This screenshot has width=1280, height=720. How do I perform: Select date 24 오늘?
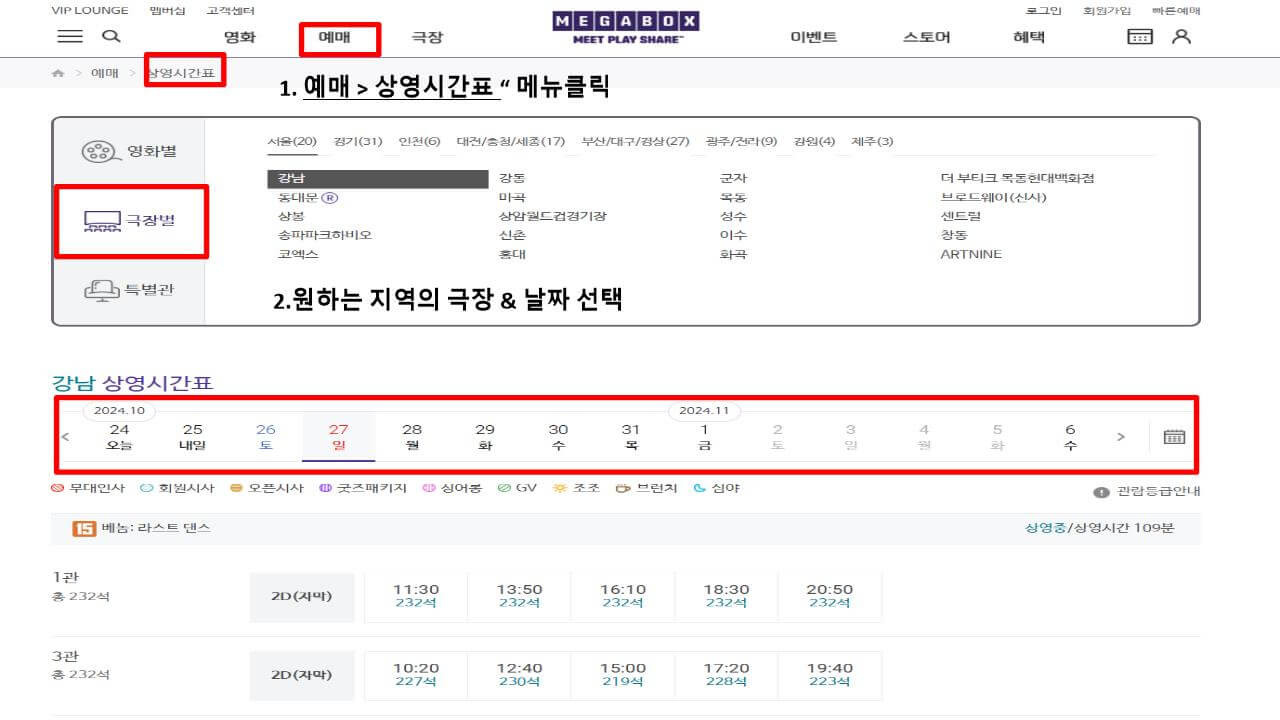pyautogui.click(x=119, y=437)
